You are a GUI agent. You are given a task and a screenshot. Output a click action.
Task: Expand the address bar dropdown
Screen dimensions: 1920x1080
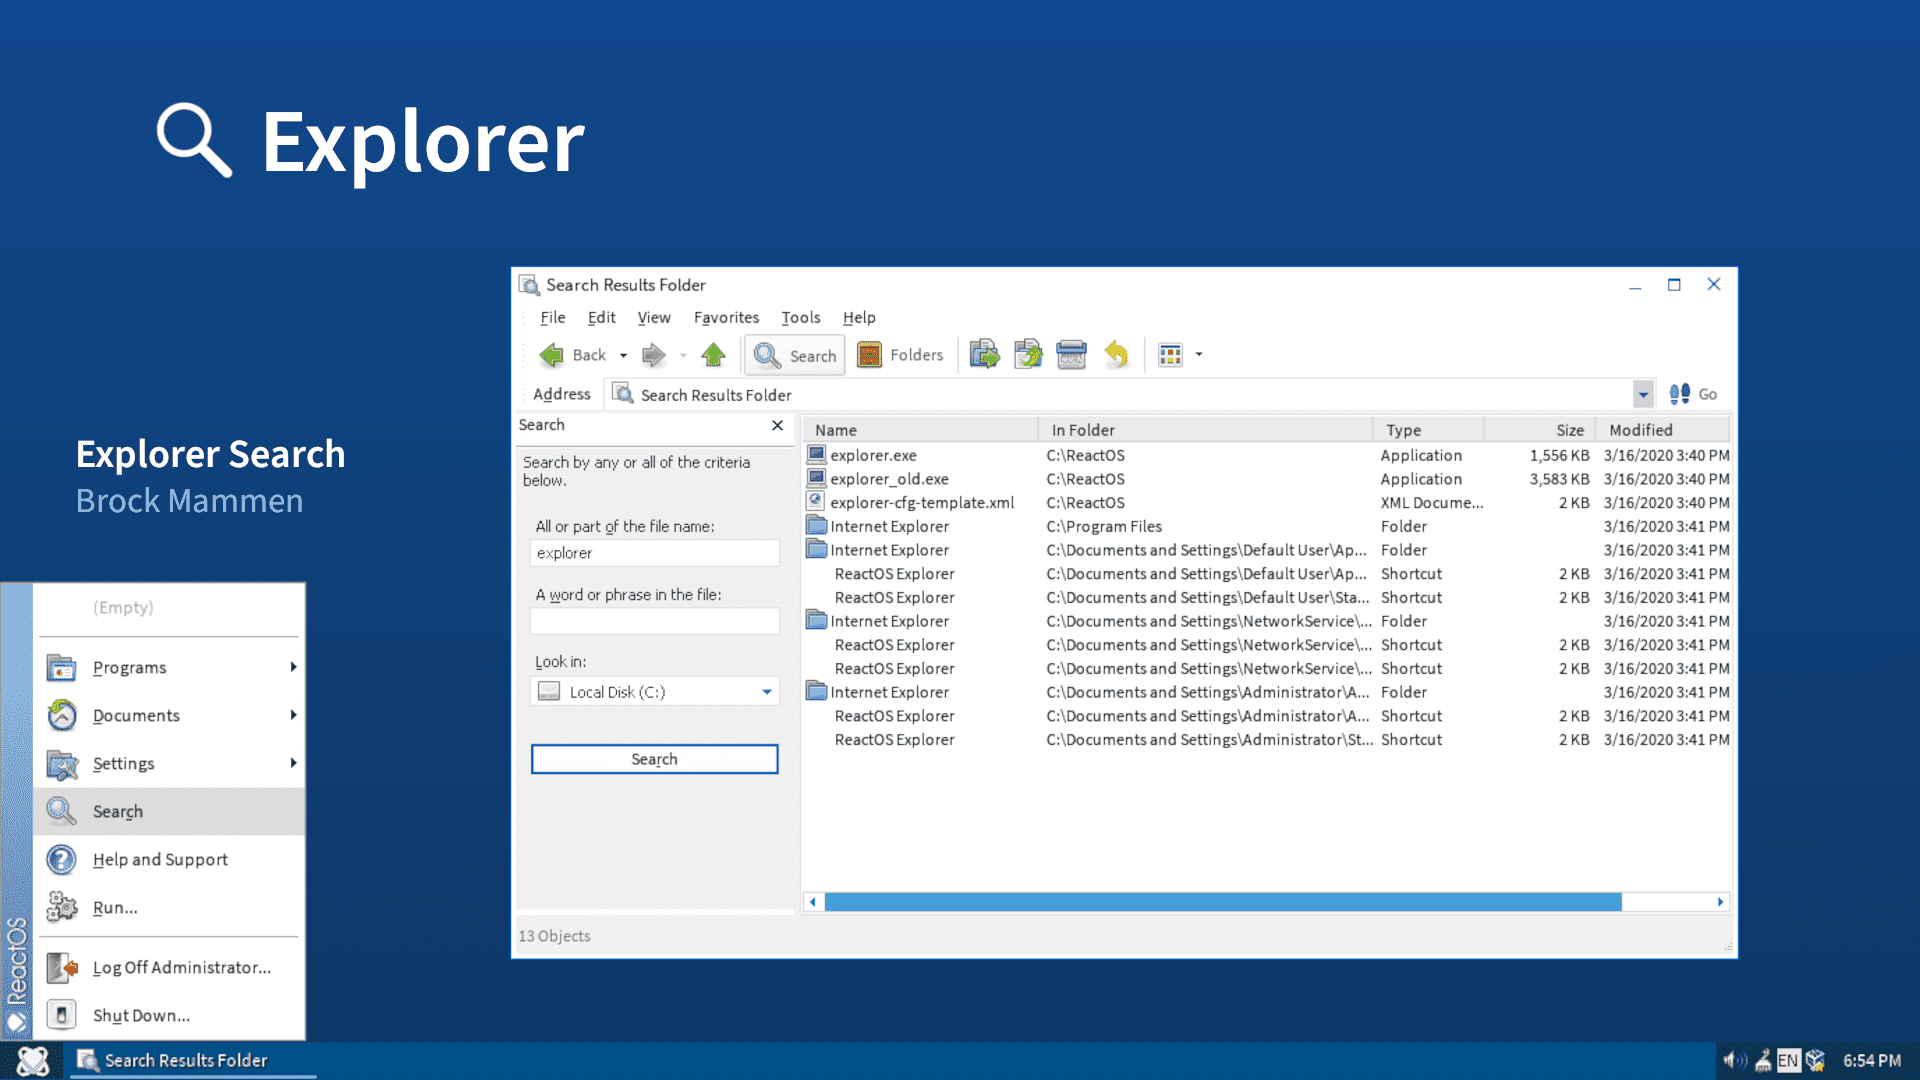(1643, 393)
